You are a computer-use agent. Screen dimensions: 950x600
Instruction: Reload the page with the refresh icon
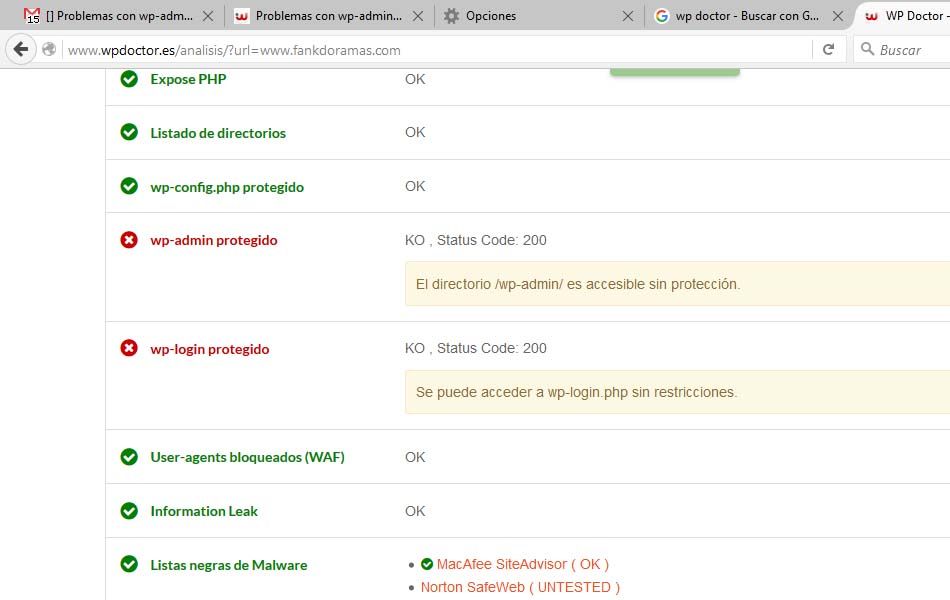coord(828,50)
